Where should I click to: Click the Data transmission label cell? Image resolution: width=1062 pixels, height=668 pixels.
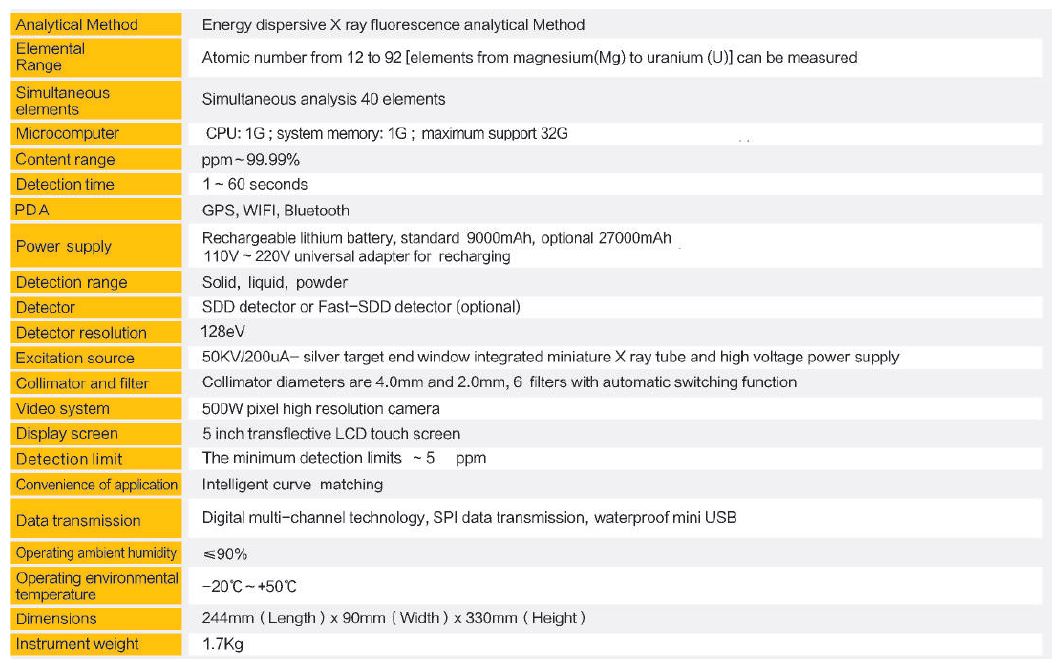pos(78,520)
